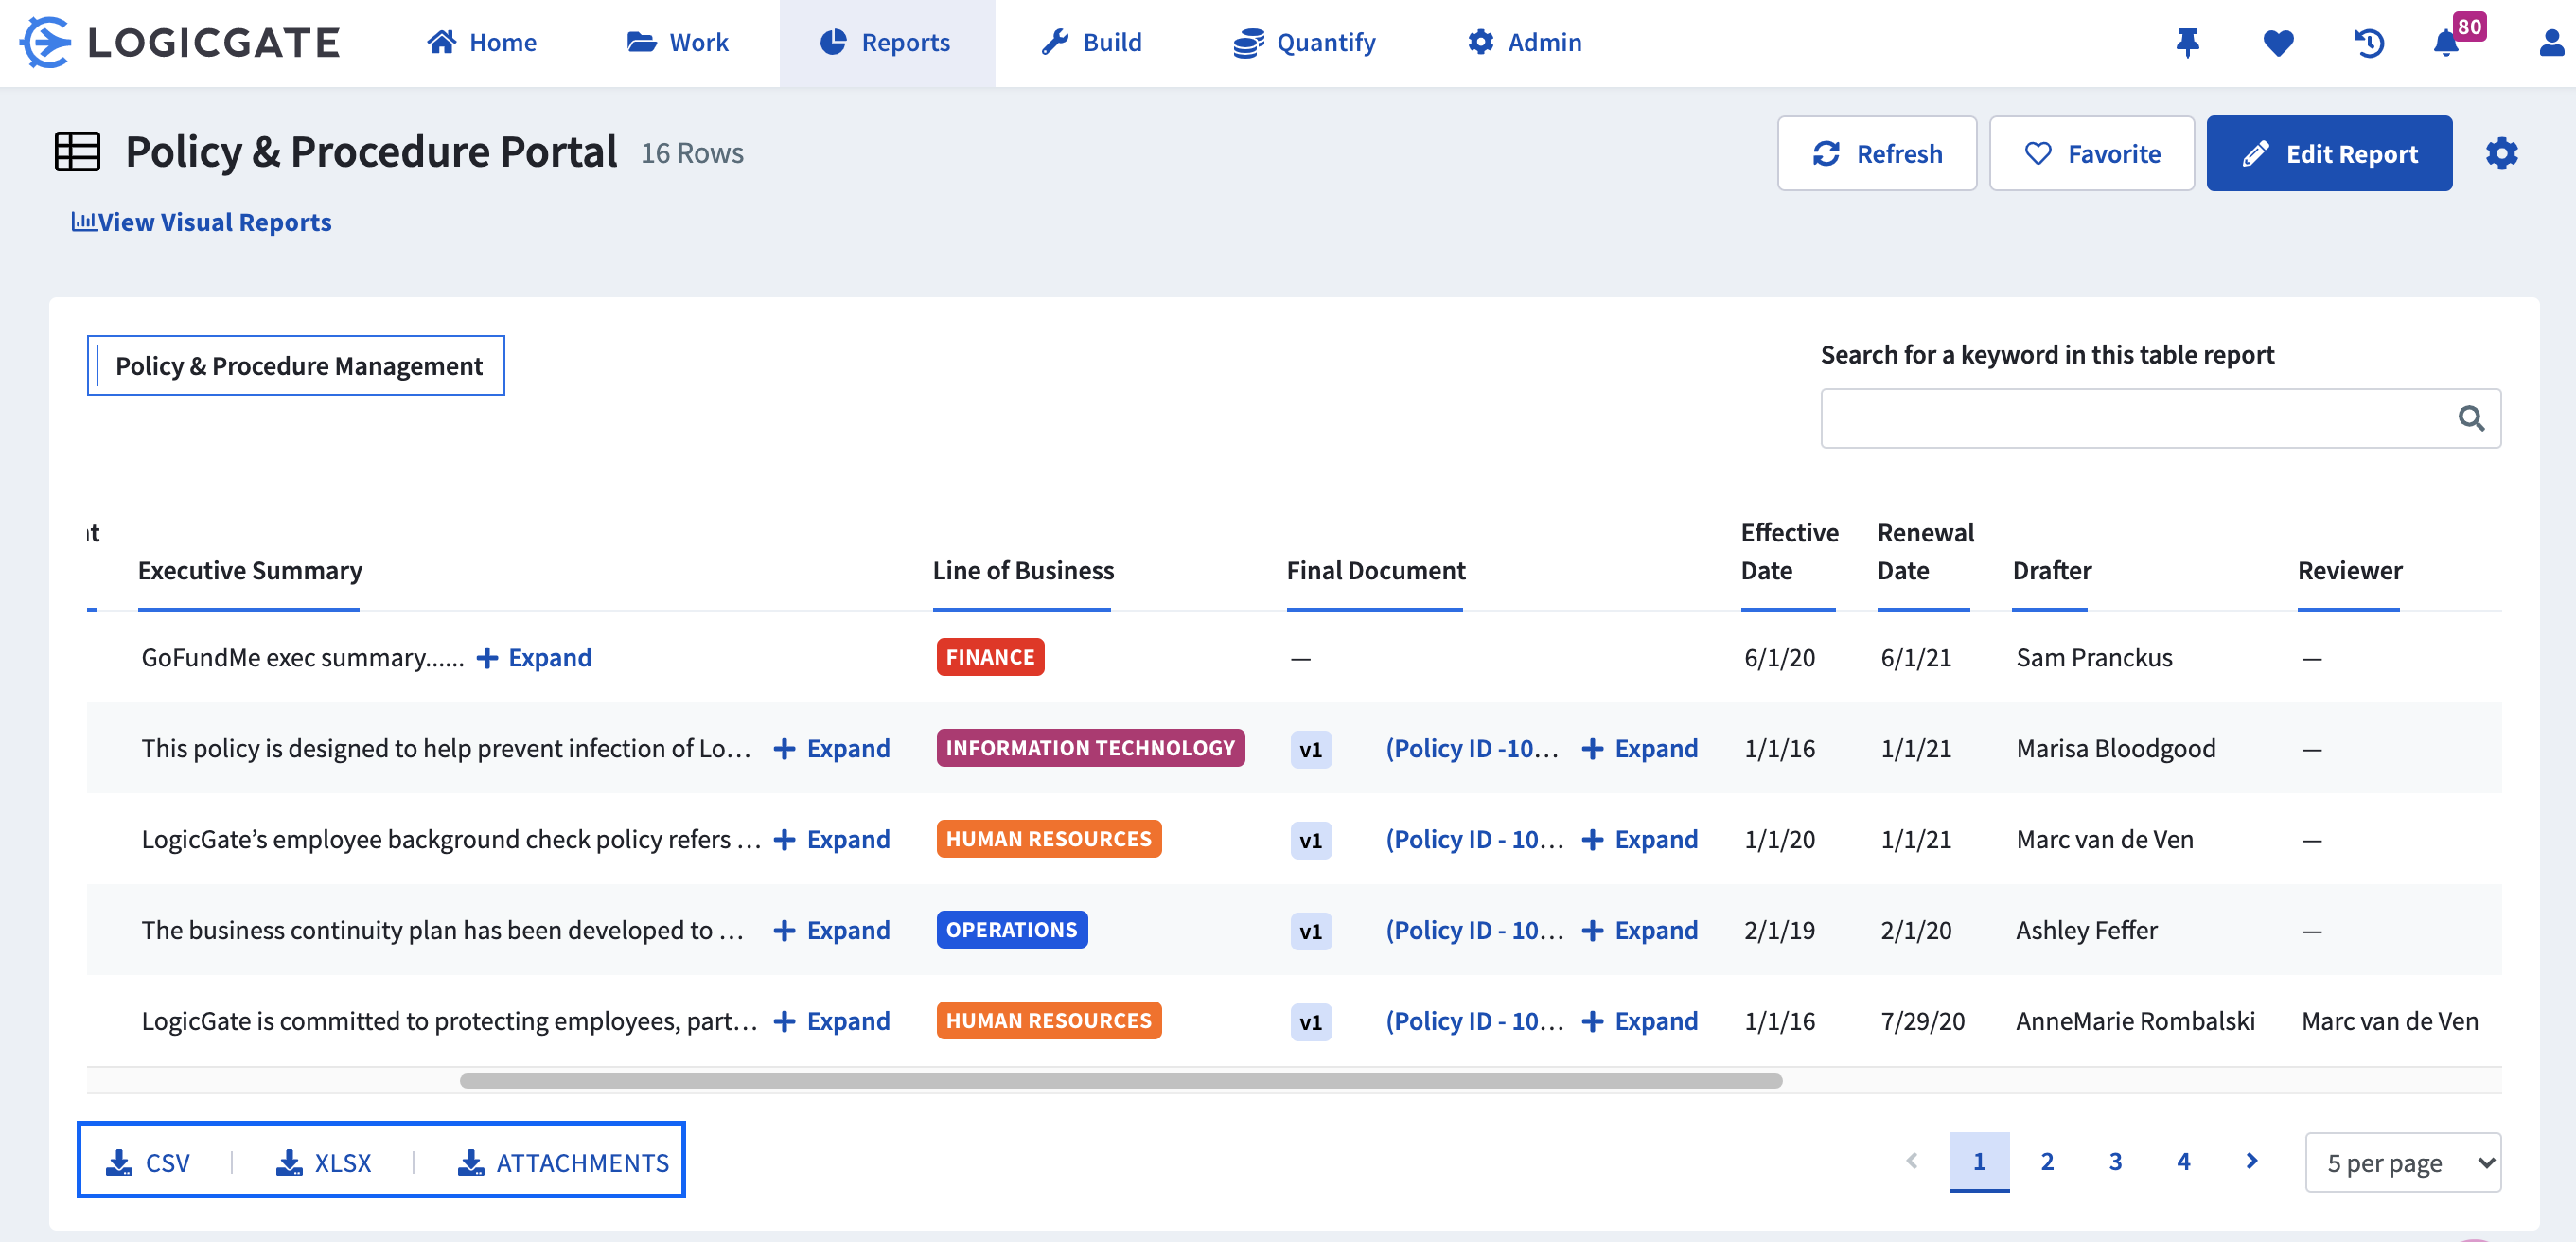
Task: Open the Quantify menu
Action: click(1304, 42)
